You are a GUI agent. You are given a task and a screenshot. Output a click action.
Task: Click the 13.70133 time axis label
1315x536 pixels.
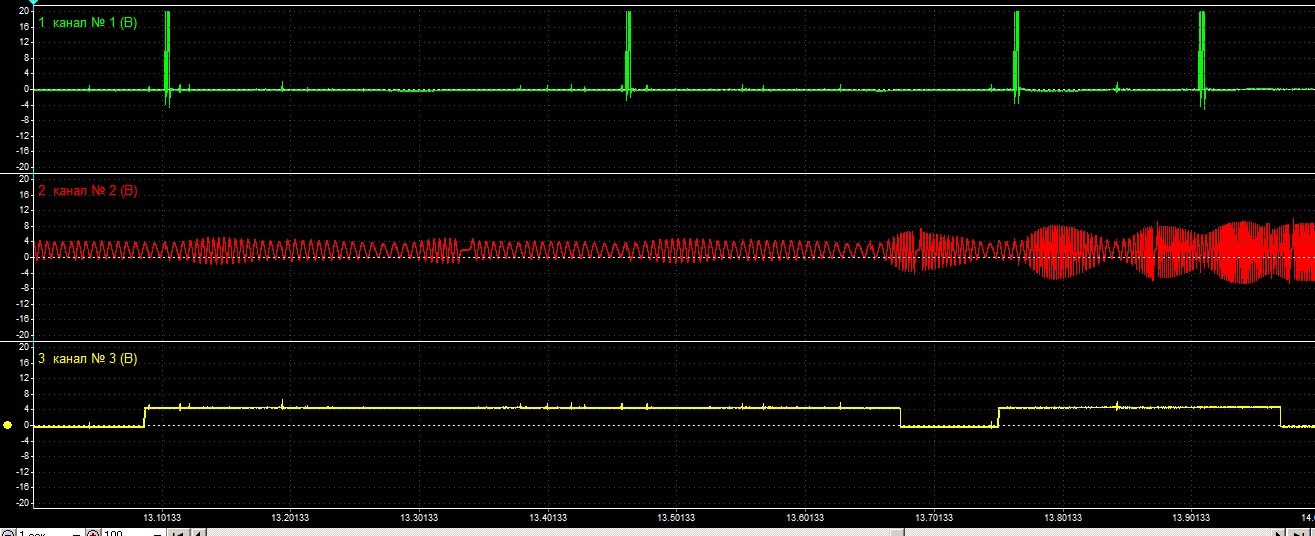pyautogui.click(x=932, y=517)
